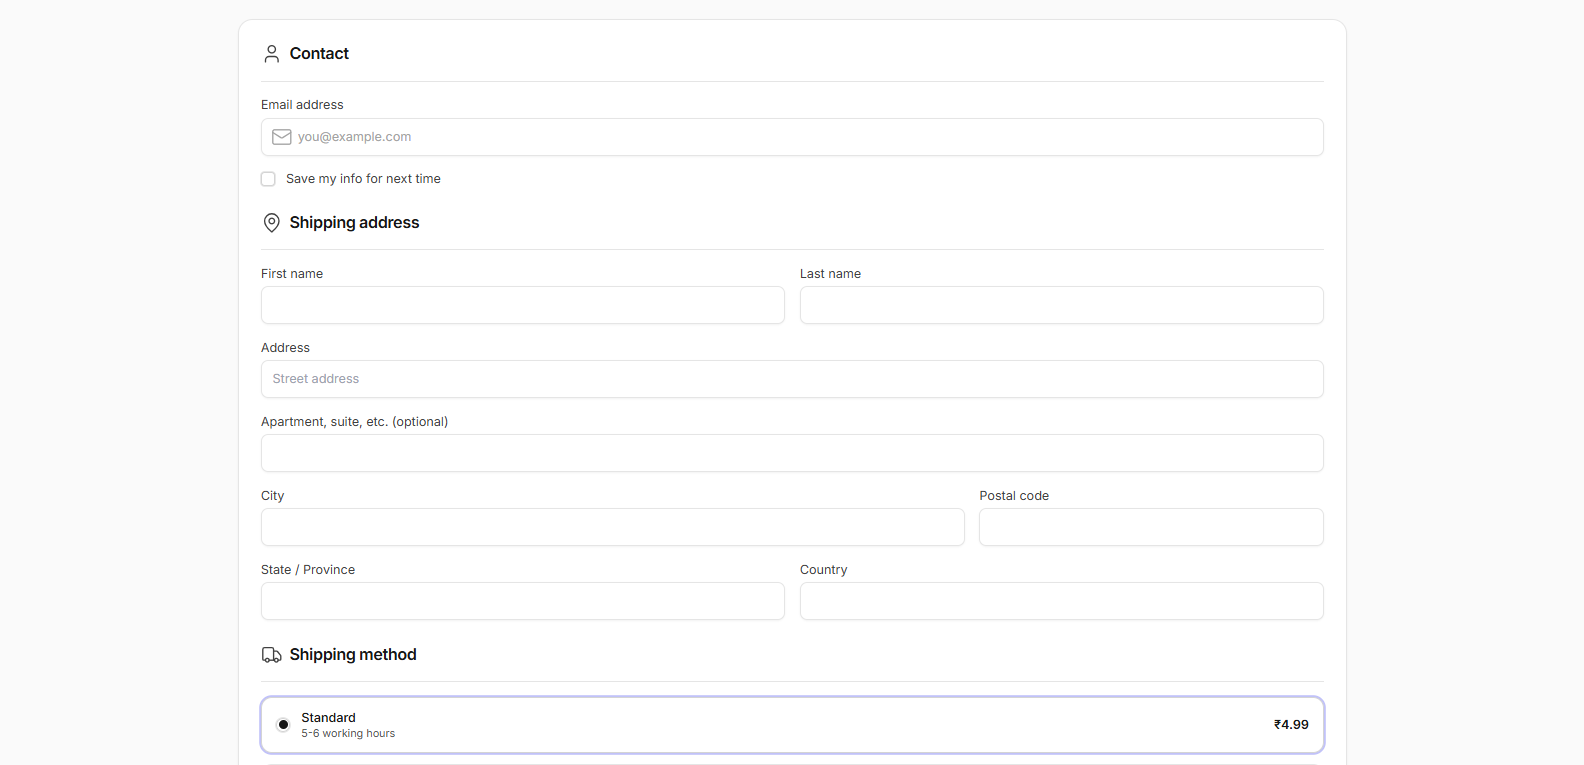Click the 'Save my info for next time' label
1584x765 pixels.
click(363, 179)
